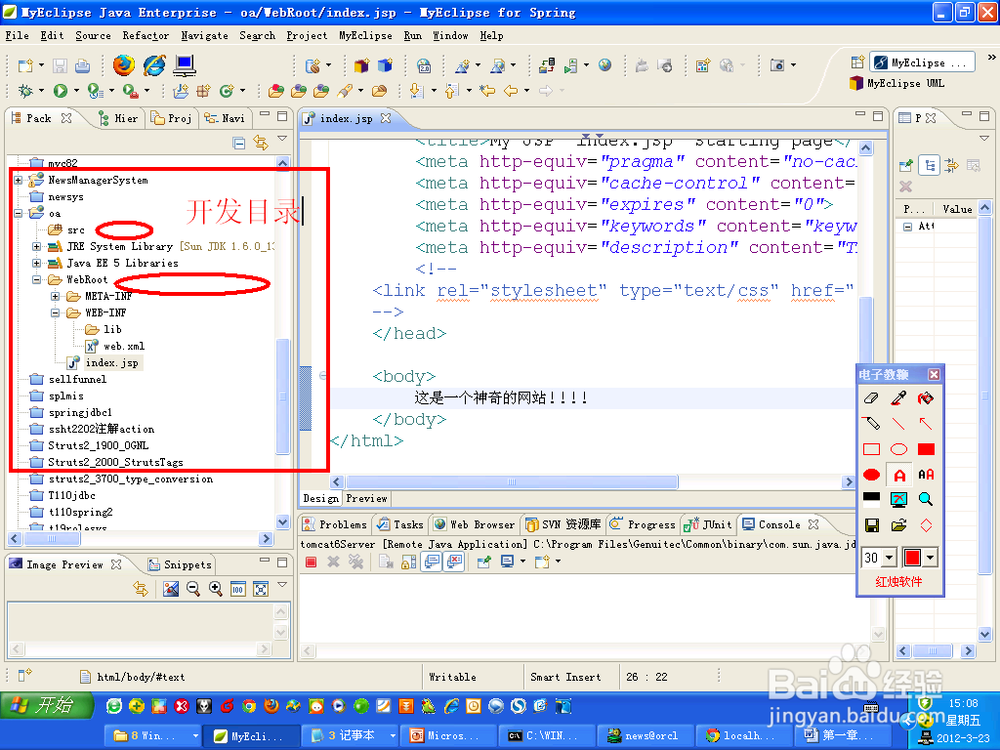Select the red arrow drawing tool
Viewport: 1000px width, 750px height.
(926, 423)
